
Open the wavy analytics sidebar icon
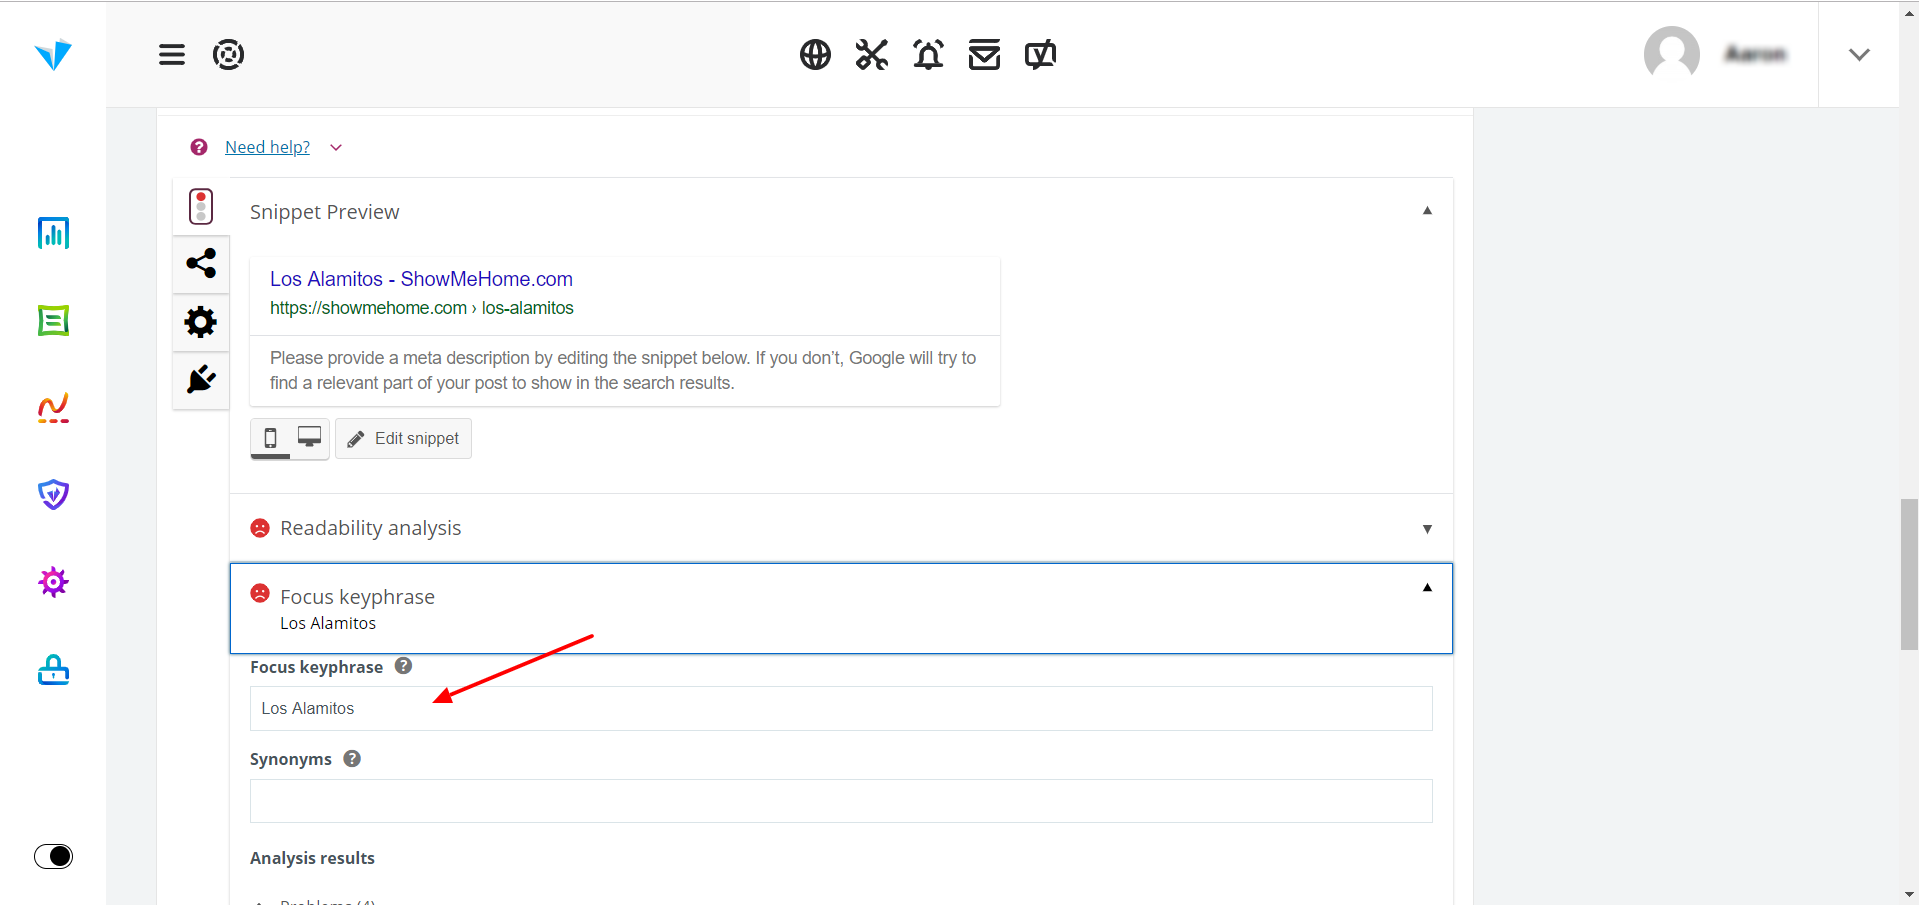(x=53, y=408)
